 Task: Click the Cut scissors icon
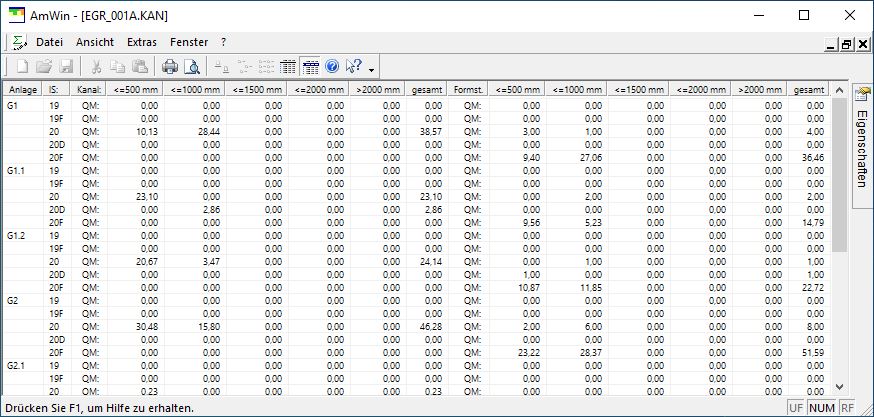(x=96, y=67)
